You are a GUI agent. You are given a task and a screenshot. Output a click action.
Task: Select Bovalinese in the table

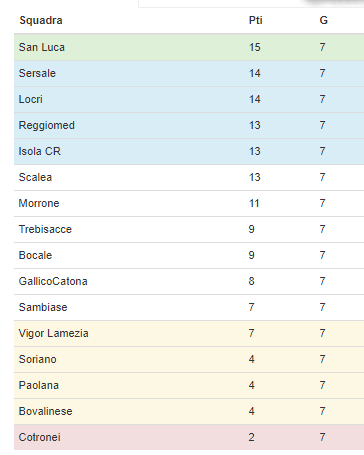tap(45, 411)
